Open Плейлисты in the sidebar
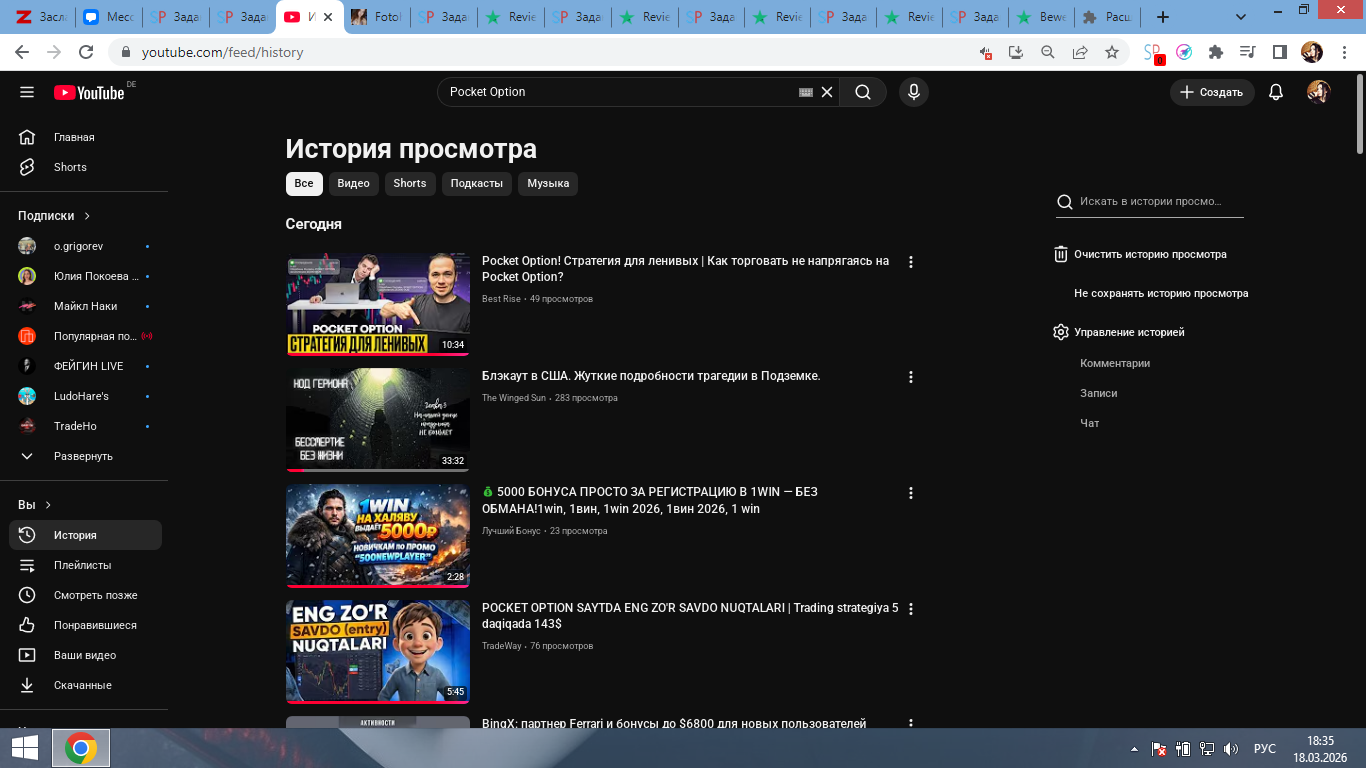Image resolution: width=1366 pixels, height=768 pixels. pyautogui.click(x=85, y=565)
